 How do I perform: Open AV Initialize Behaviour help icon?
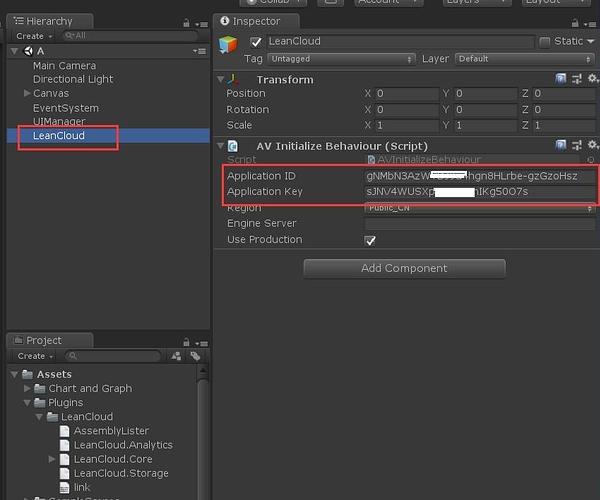(x=561, y=145)
